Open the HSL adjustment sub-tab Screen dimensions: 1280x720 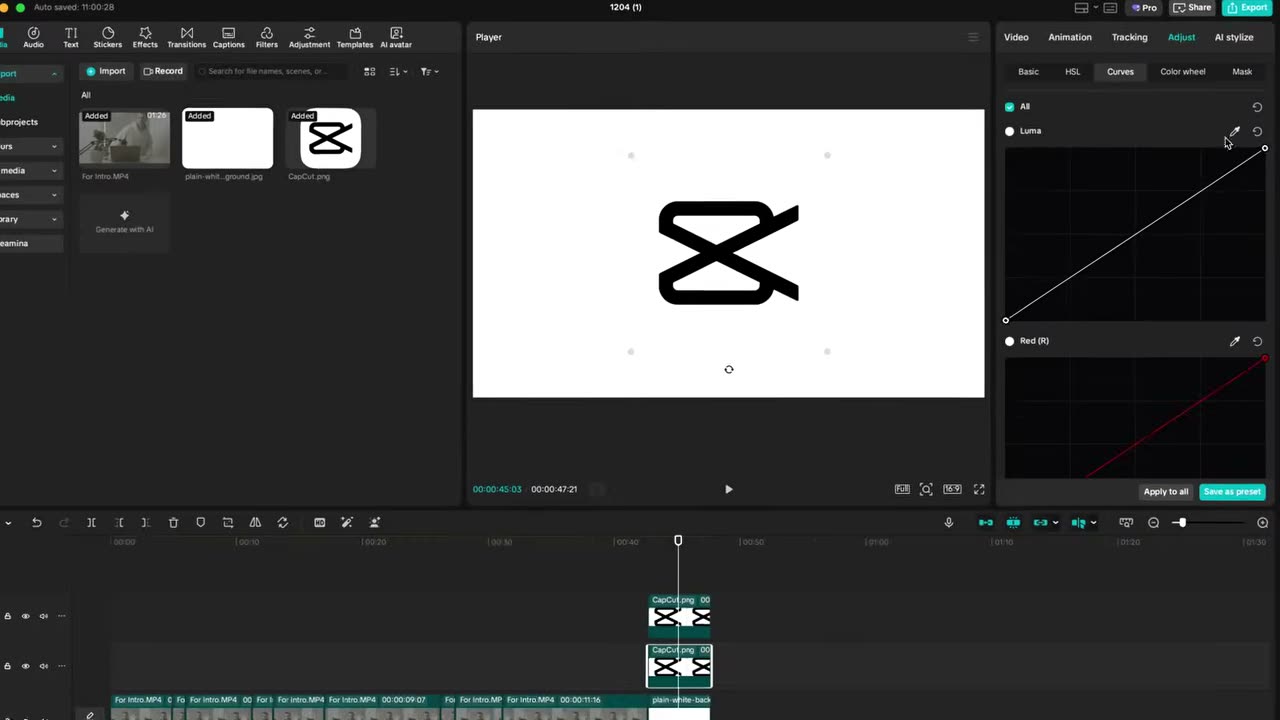tap(1072, 72)
